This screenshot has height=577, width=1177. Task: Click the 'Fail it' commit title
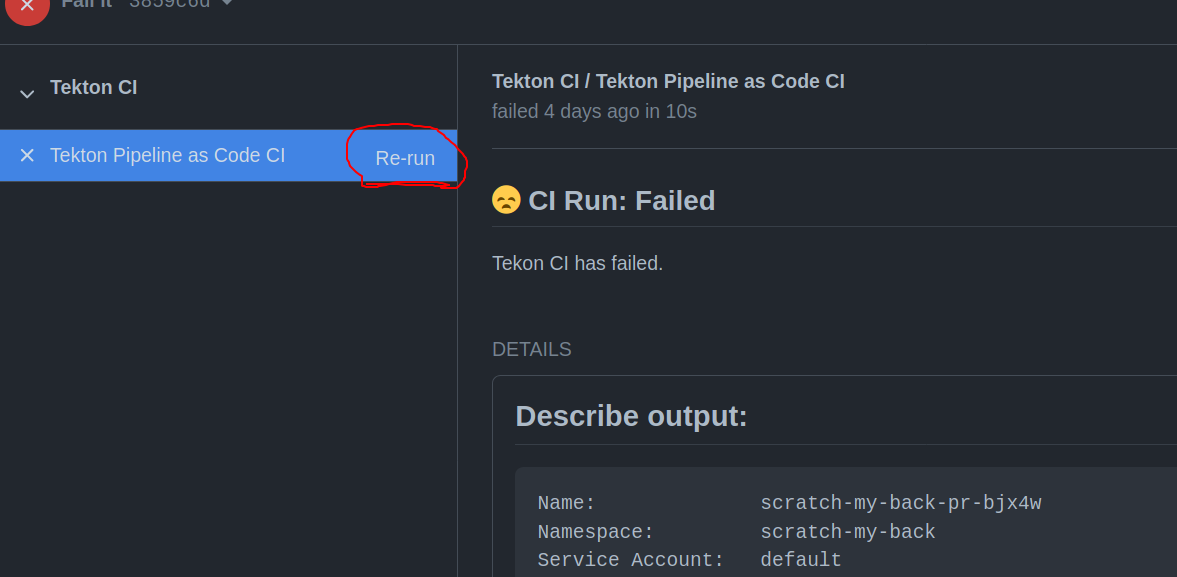(86, 3)
